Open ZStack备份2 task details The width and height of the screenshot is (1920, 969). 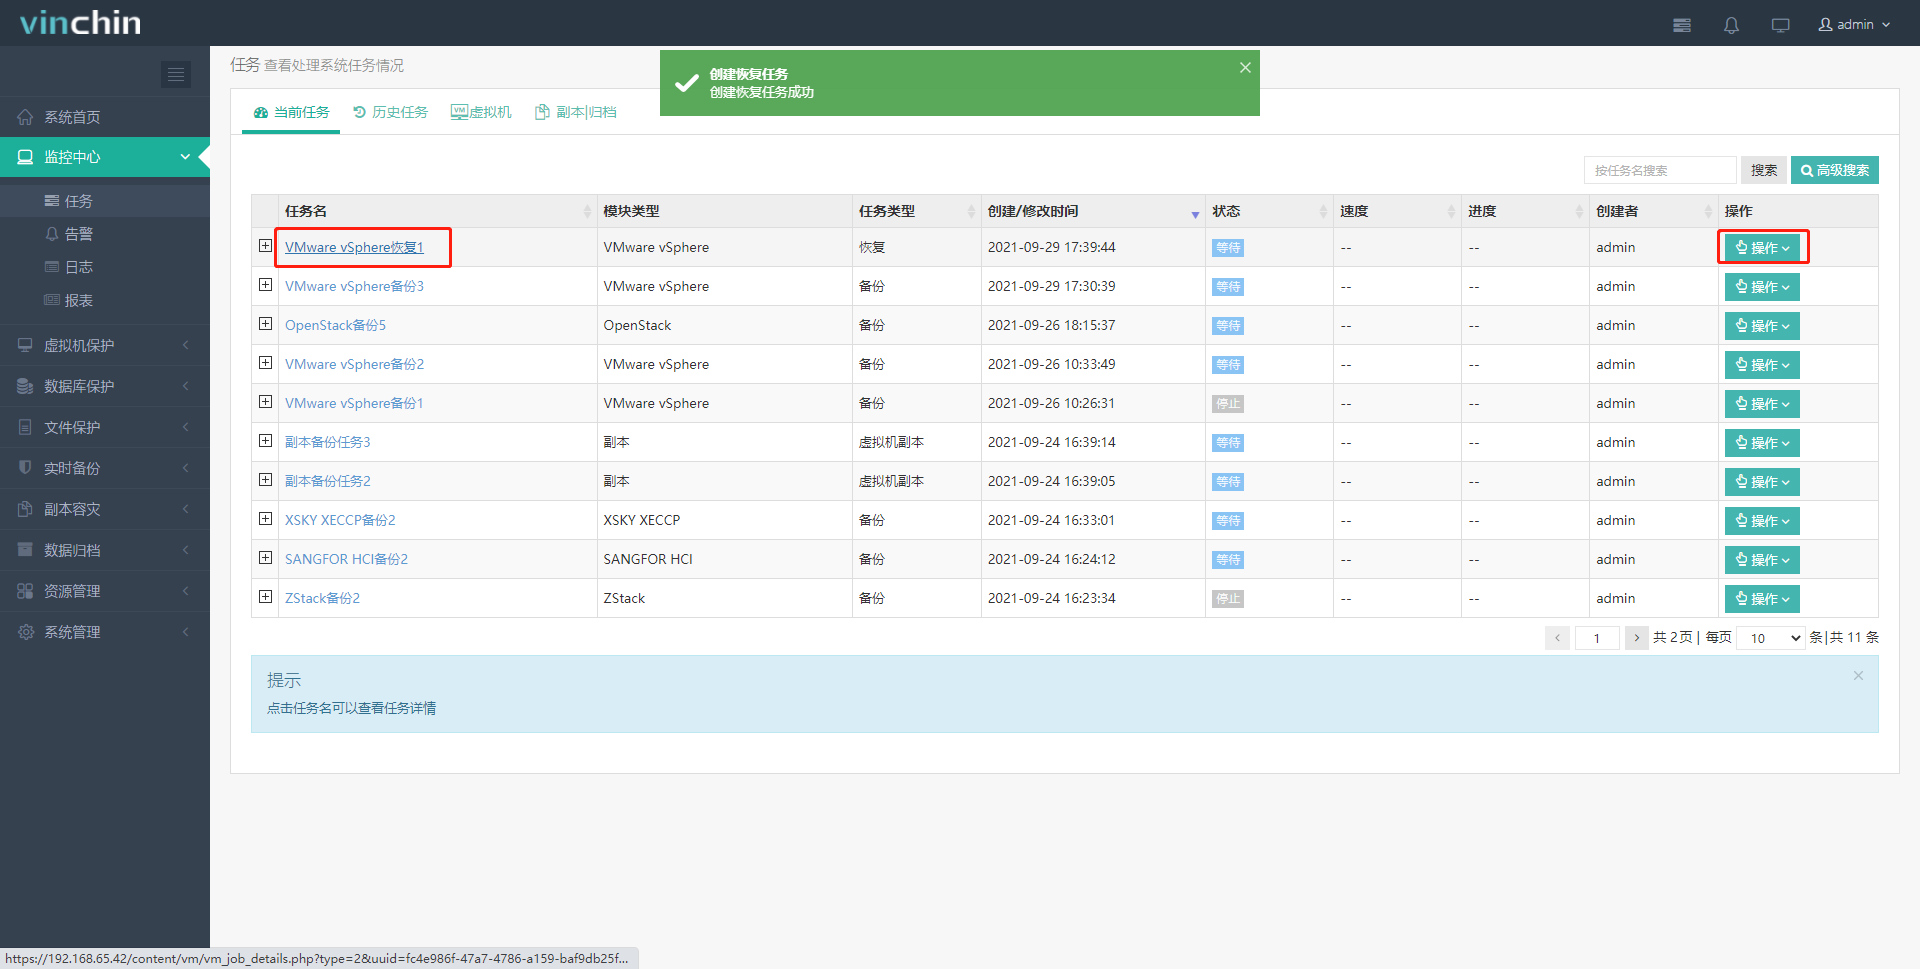pos(322,598)
